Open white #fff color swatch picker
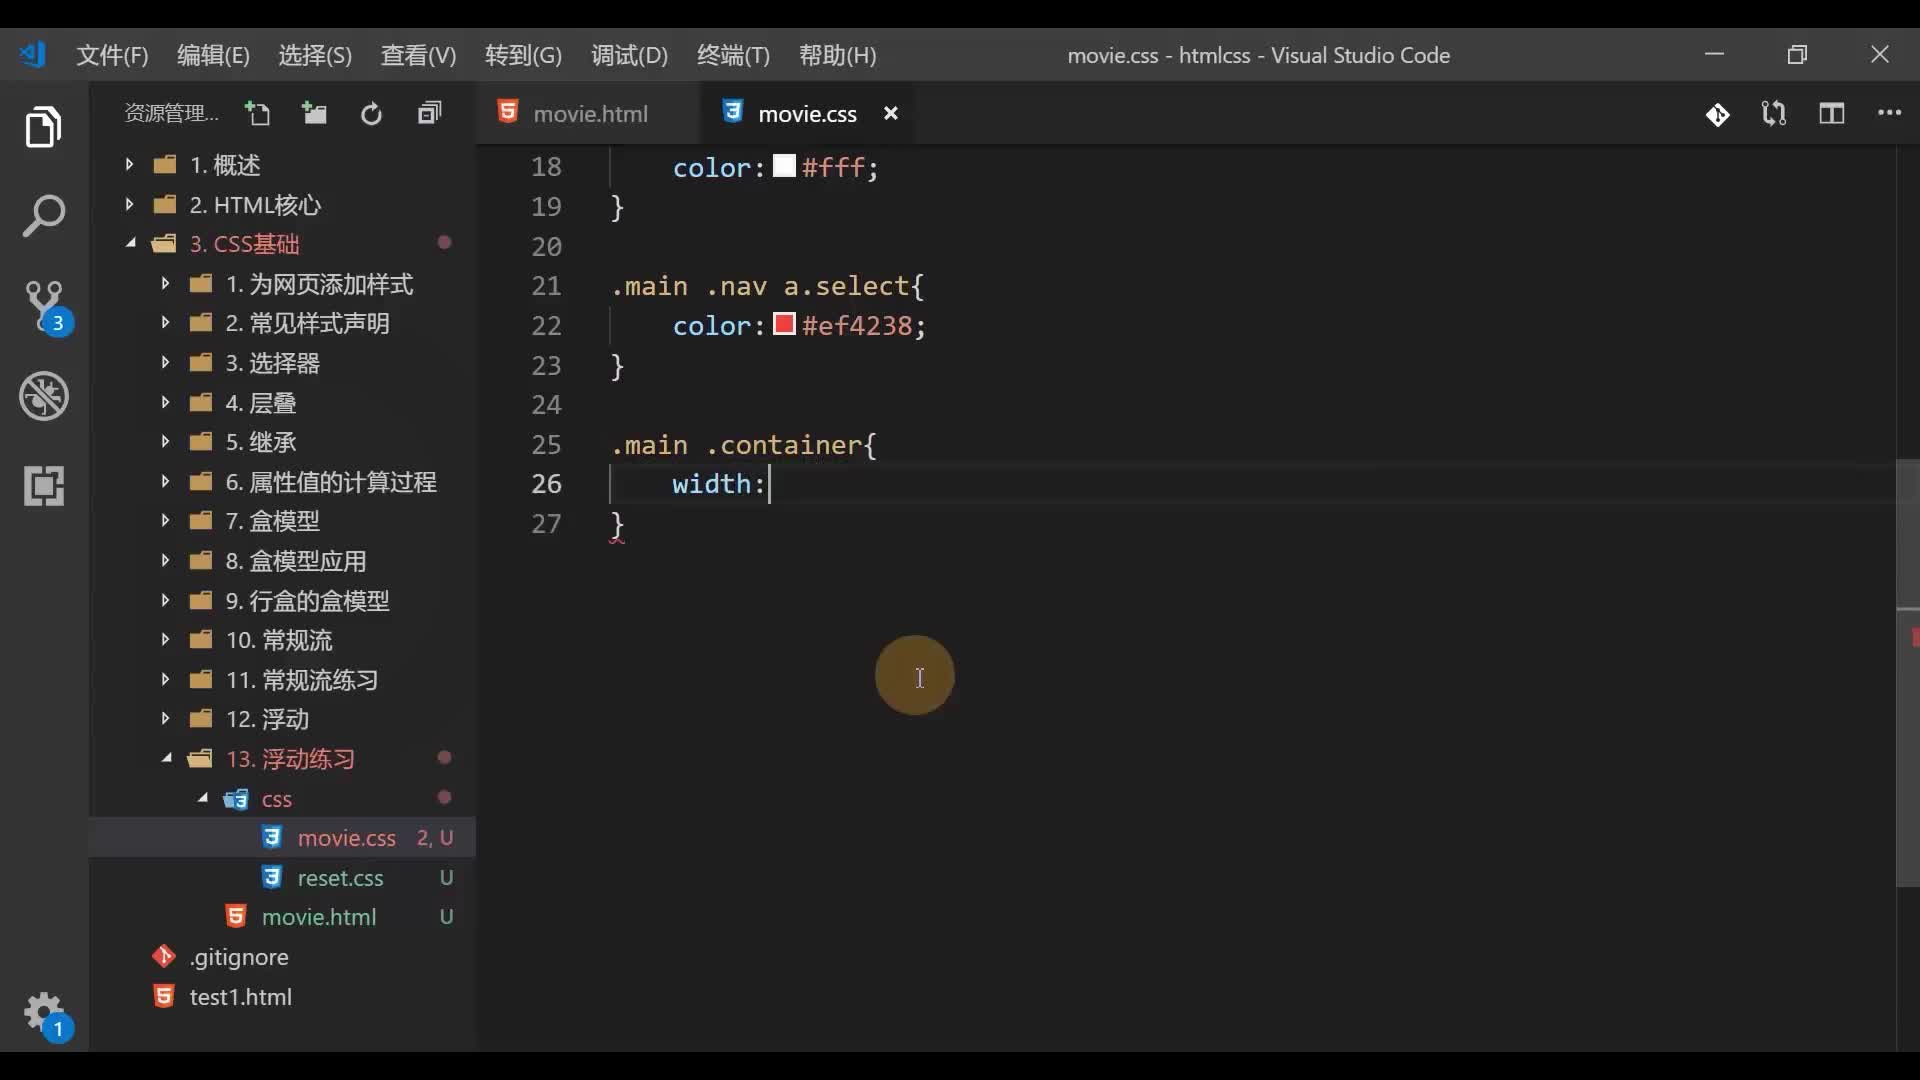1920x1080 pixels. [x=784, y=166]
